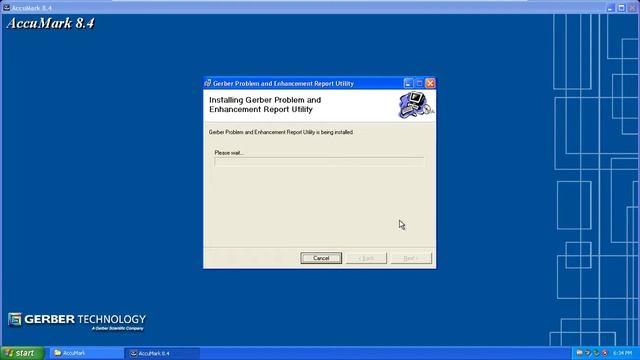640x360 pixels.
Task: Click the red security alert tray icon
Action: click(x=605, y=353)
